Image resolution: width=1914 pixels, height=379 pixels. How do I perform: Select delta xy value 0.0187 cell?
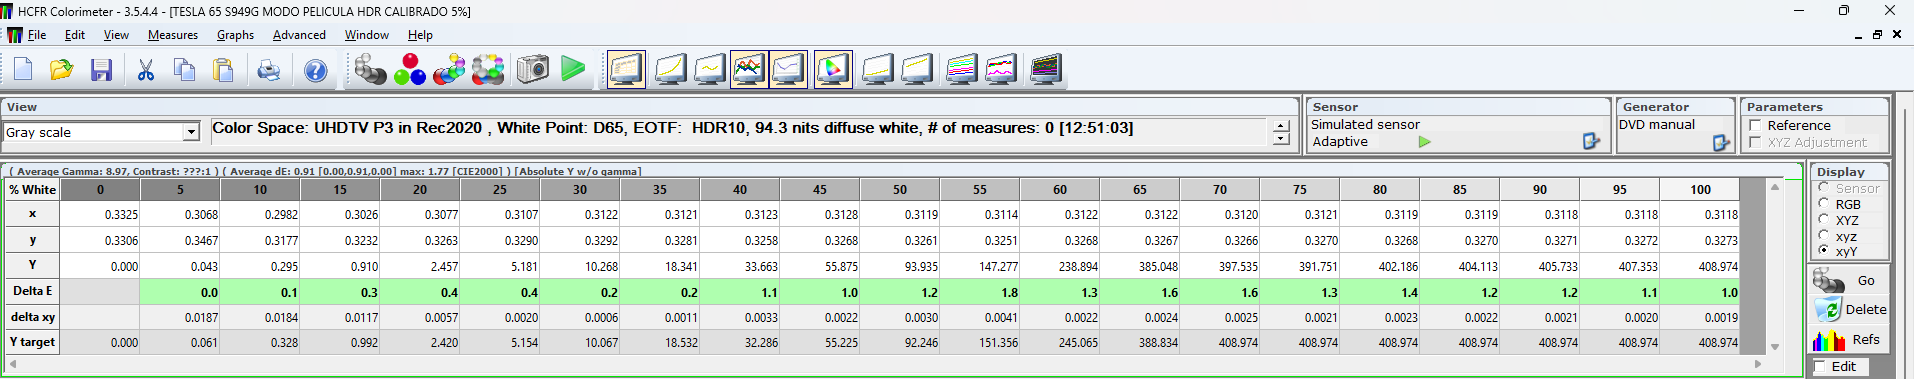[x=180, y=317]
